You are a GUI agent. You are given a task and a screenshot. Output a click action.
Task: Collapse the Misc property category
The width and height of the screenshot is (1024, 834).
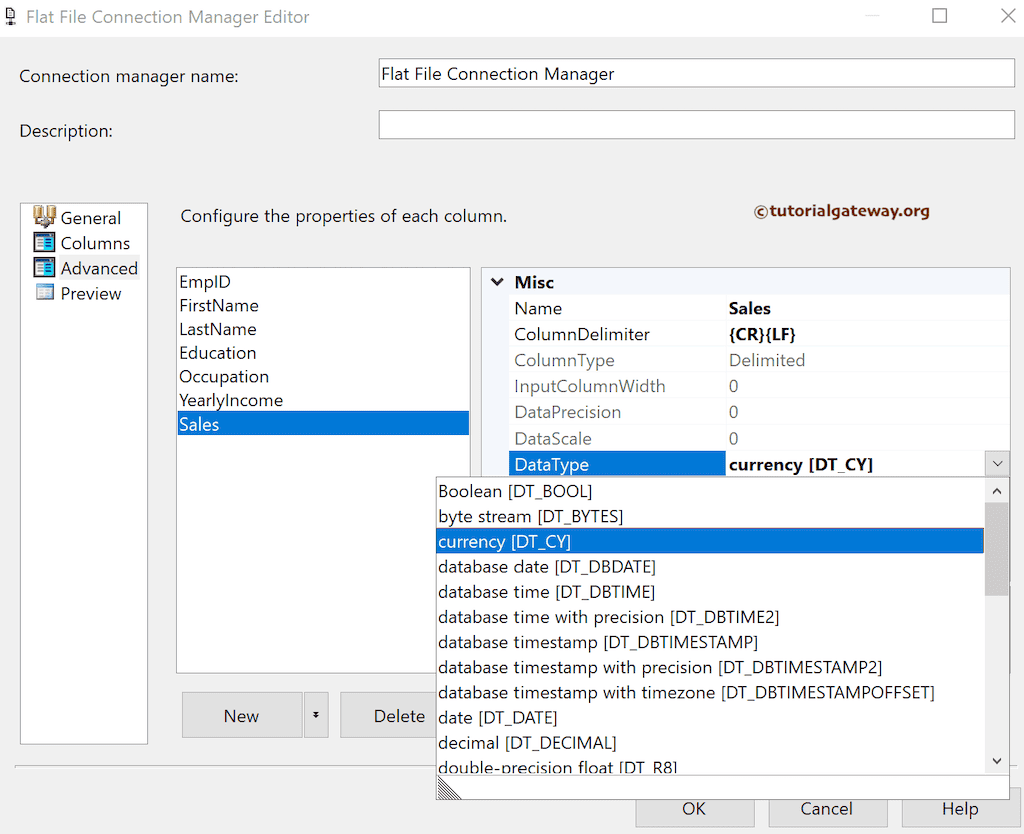click(497, 281)
